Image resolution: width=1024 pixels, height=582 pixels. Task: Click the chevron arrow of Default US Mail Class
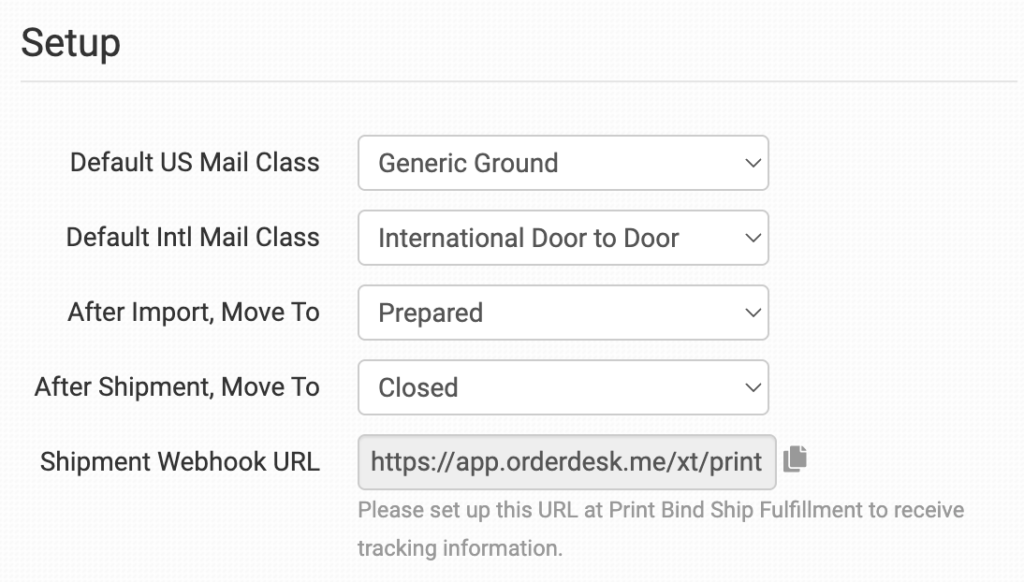(753, 163)
